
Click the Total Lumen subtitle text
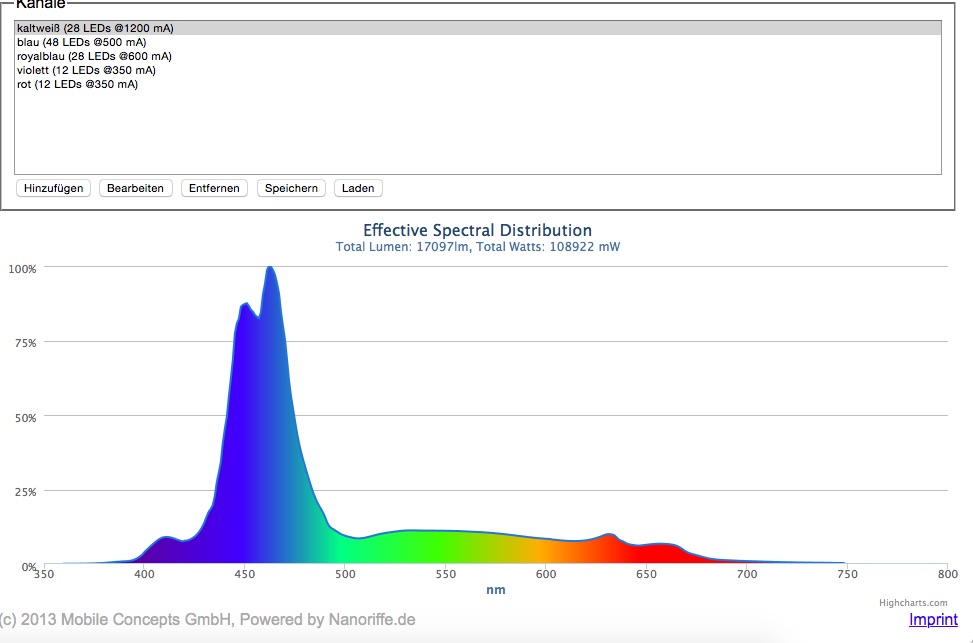coord(477,247)
